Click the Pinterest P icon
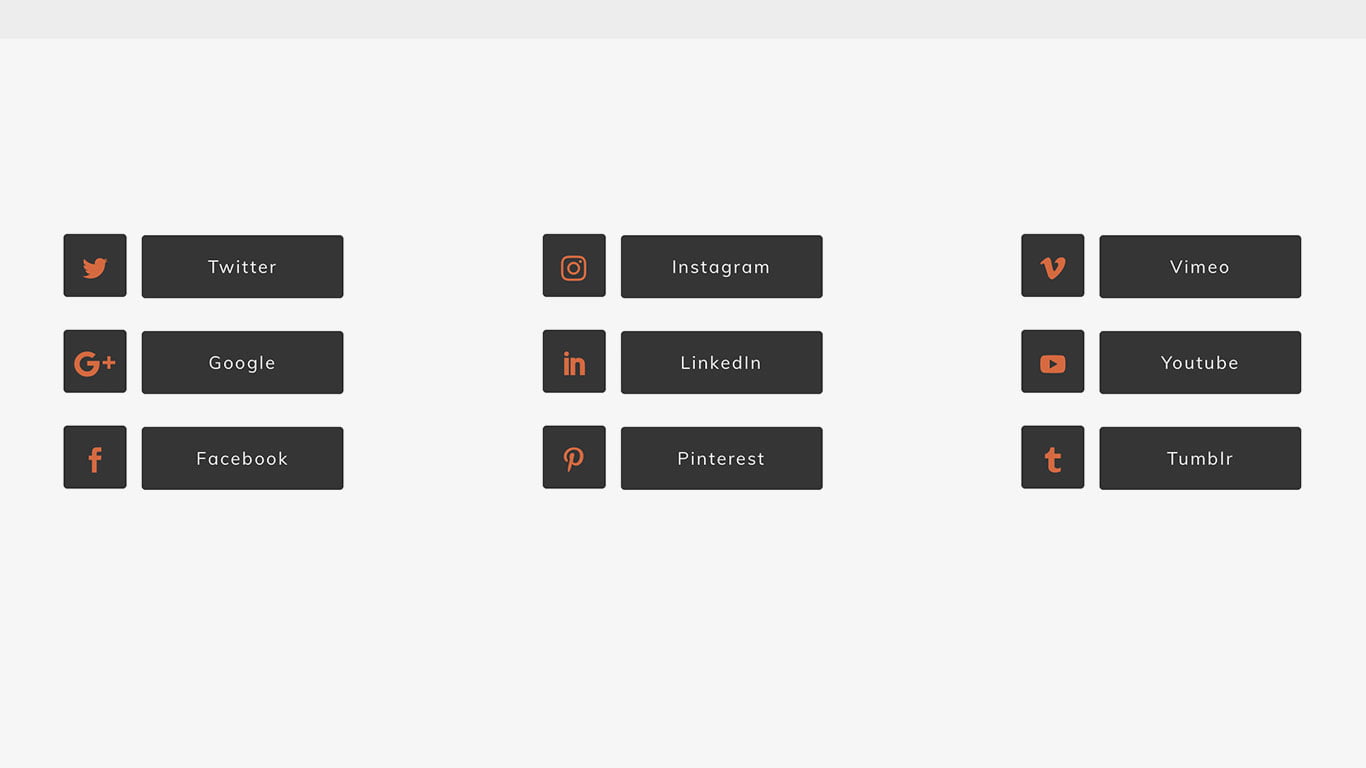The width and height of the screenshot is (1366, 768). pos(574,459)
